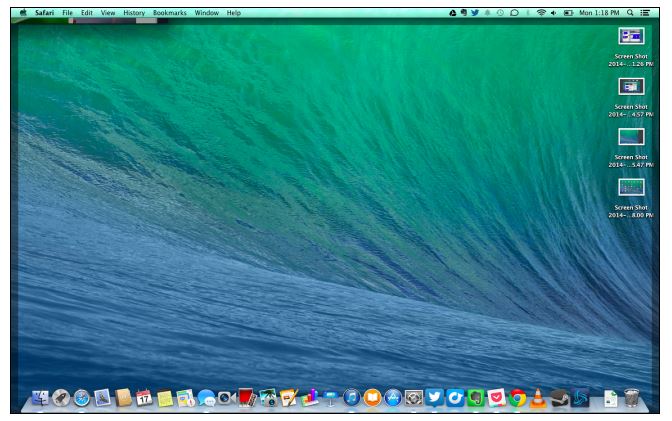Click Messages bubble in menu bar

514,13
